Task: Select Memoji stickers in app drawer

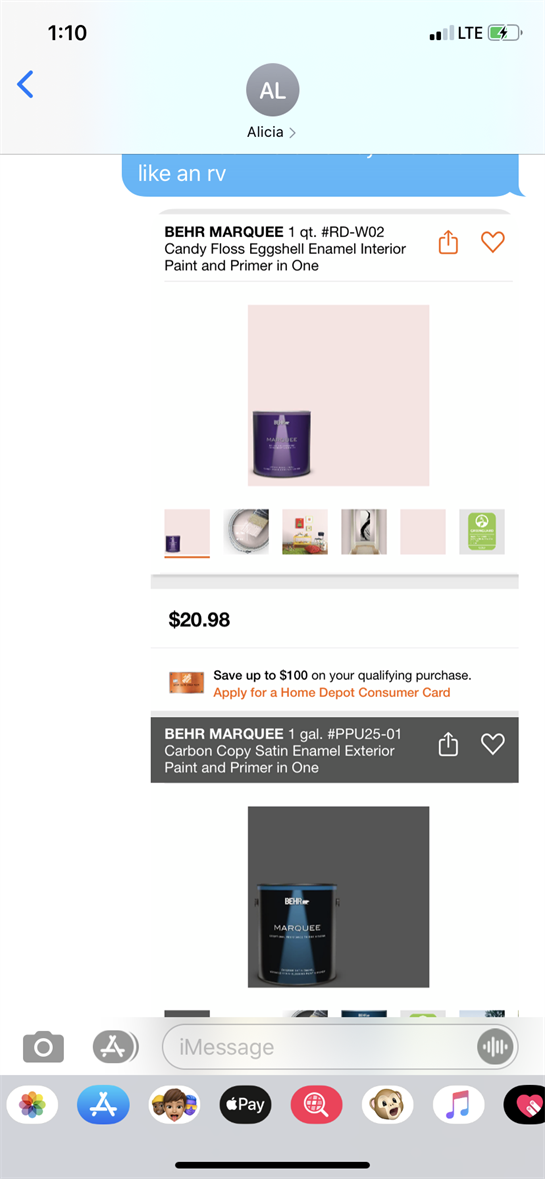Action: point(174,1105)
